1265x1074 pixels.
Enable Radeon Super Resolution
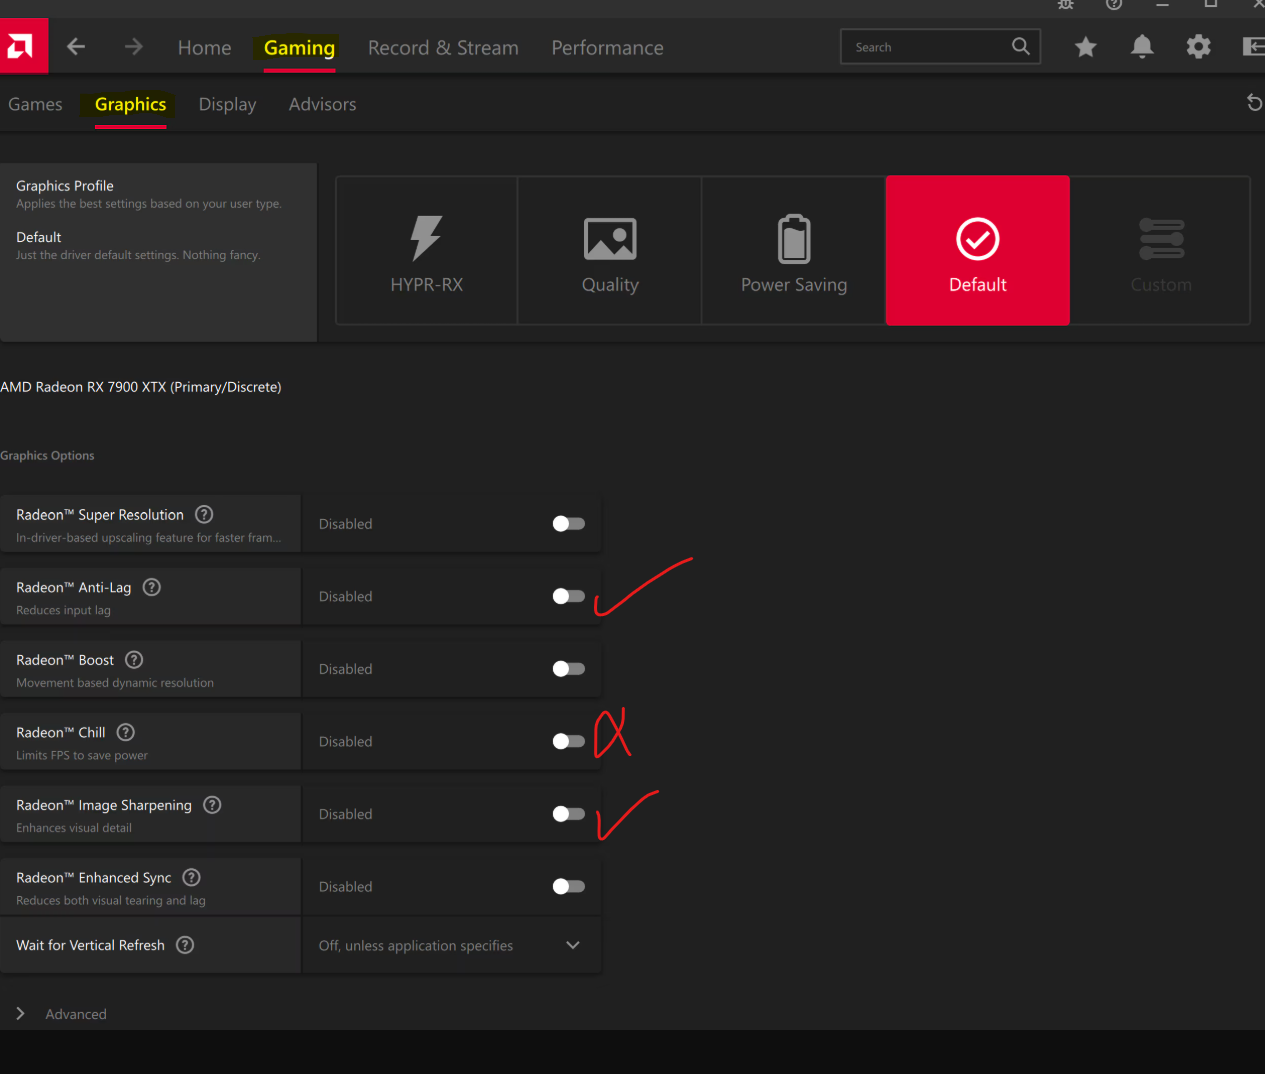[567, 523]
